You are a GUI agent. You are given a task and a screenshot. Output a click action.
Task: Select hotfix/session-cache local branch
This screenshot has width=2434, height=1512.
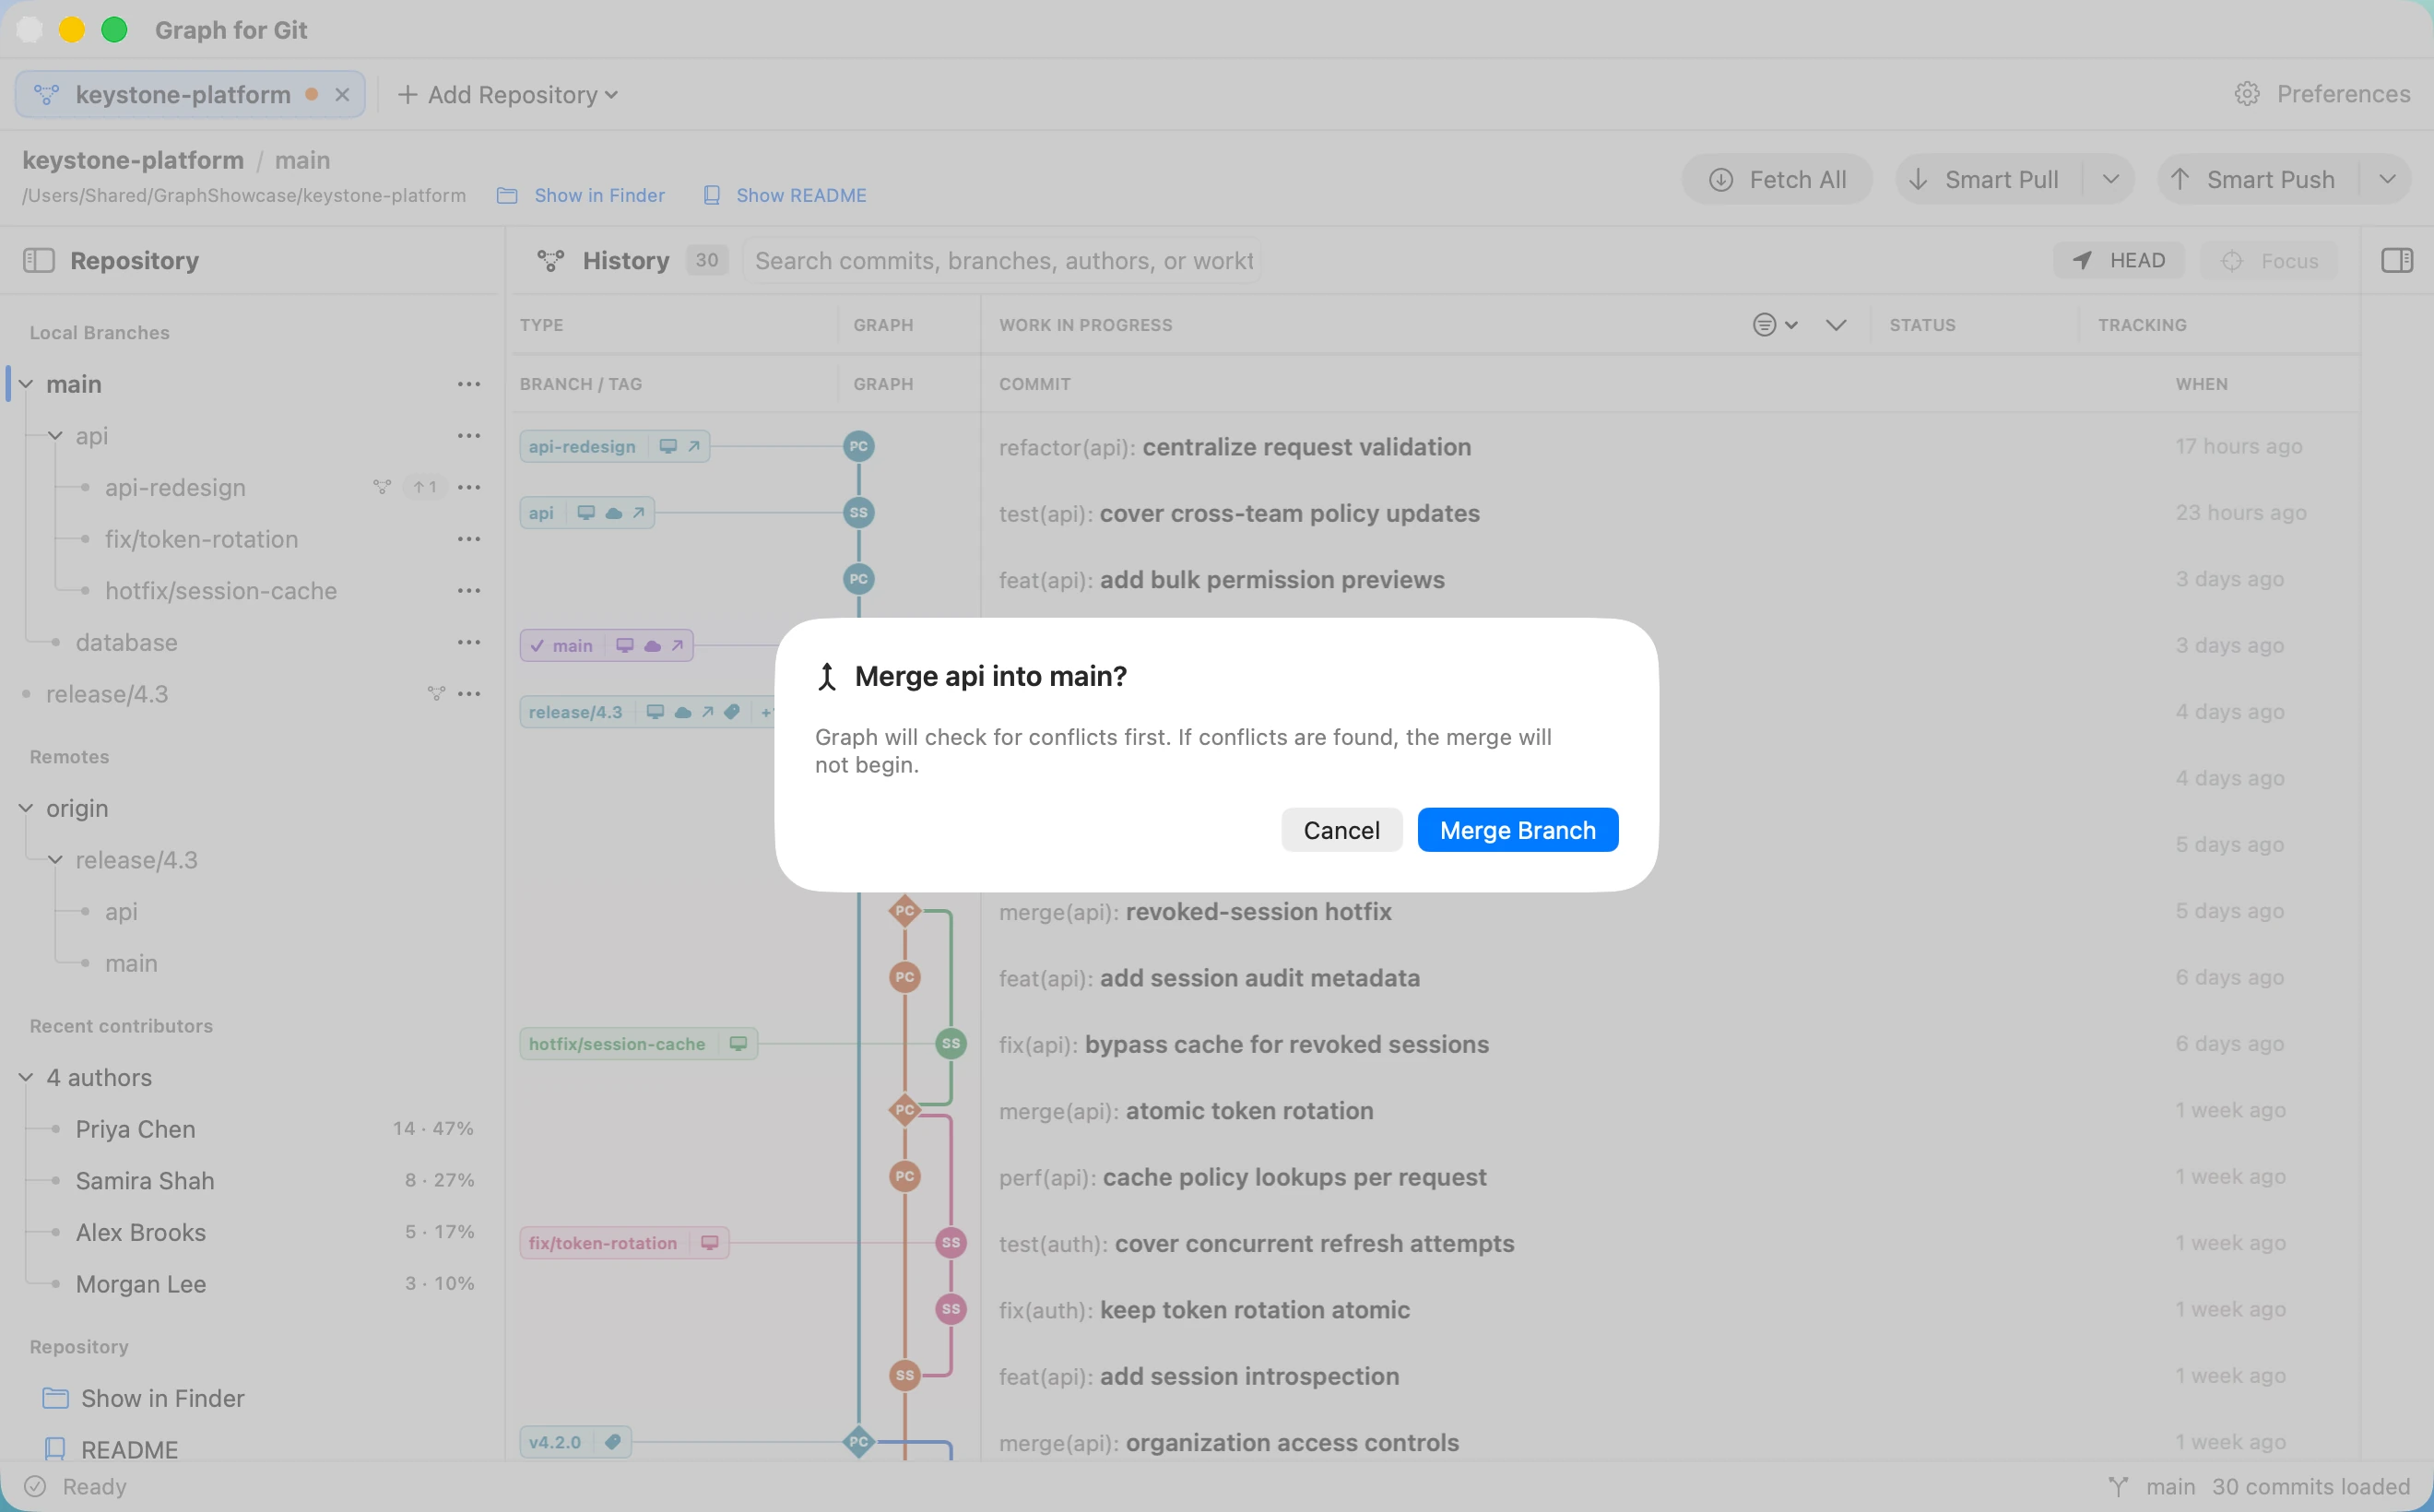coord(221,592)
